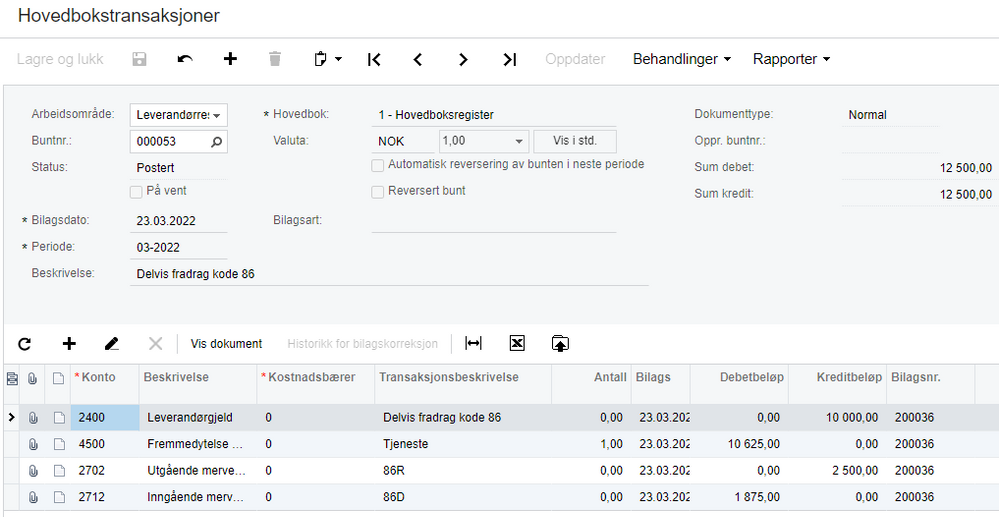Fit columns to width icon

click(474, 344)
